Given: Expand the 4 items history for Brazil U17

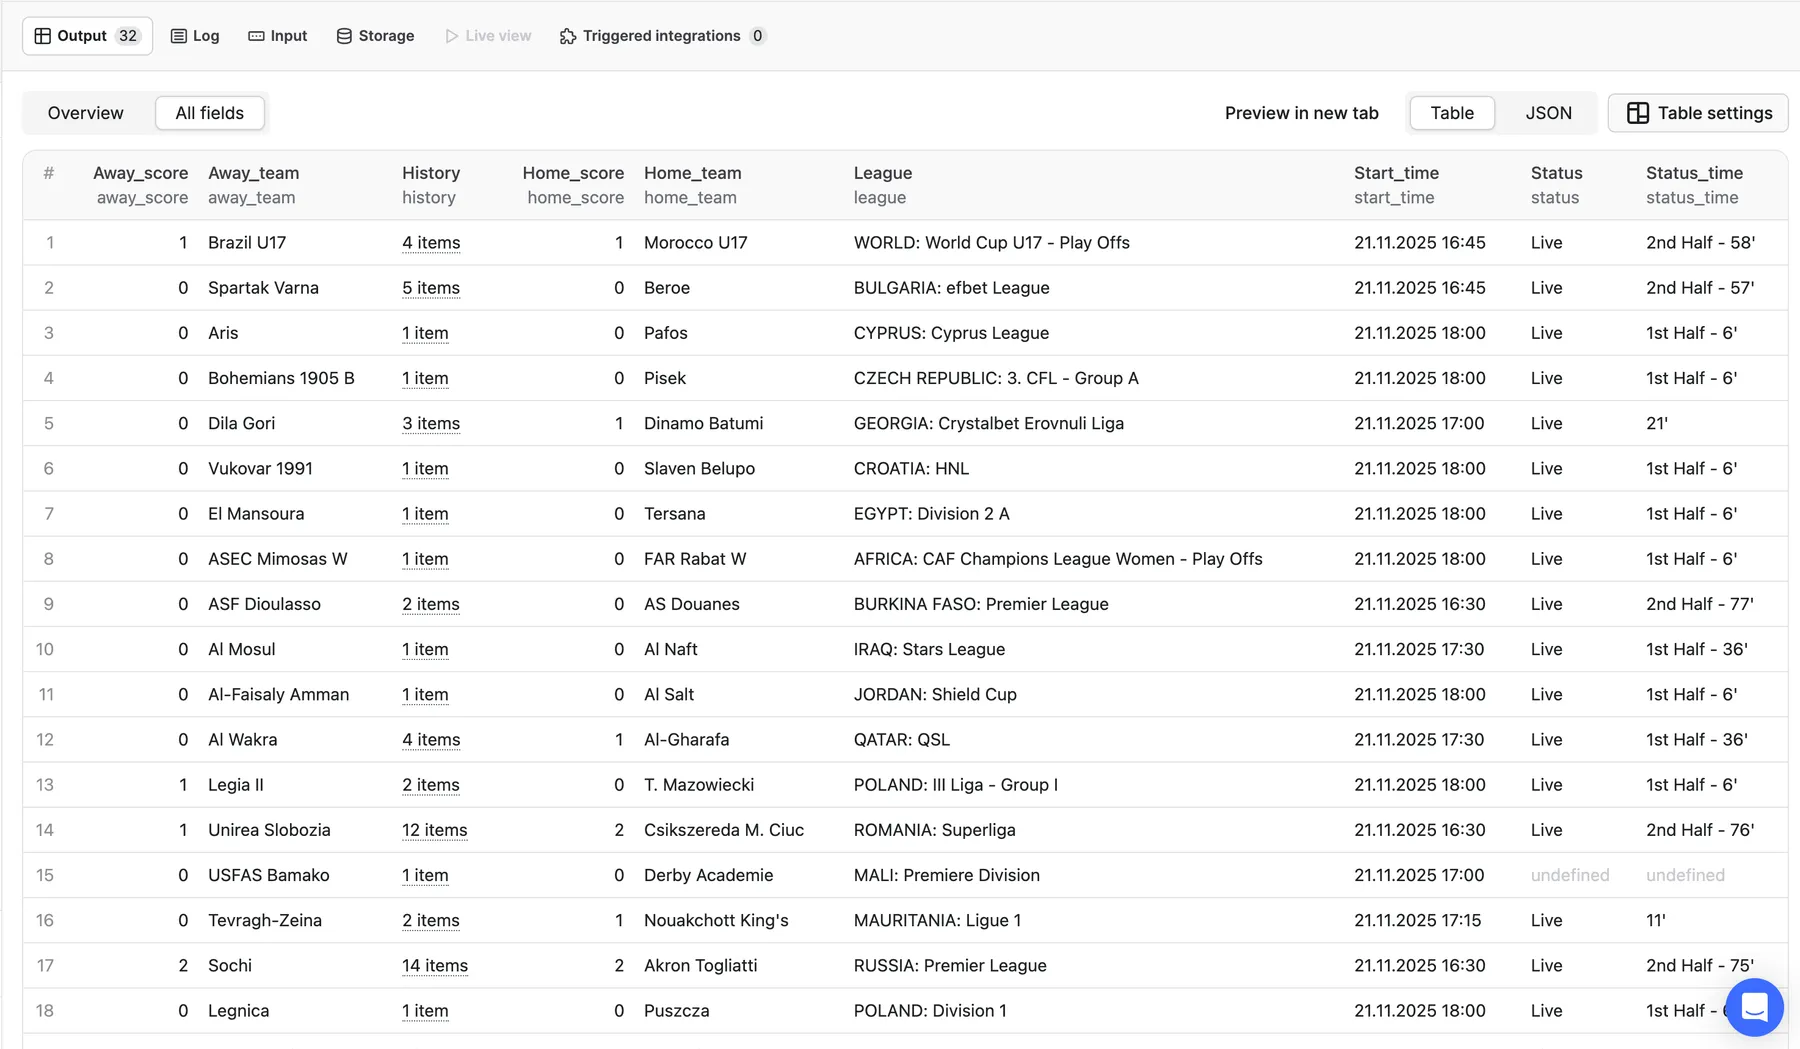Looking at the screenshot, I should (430, 242).
